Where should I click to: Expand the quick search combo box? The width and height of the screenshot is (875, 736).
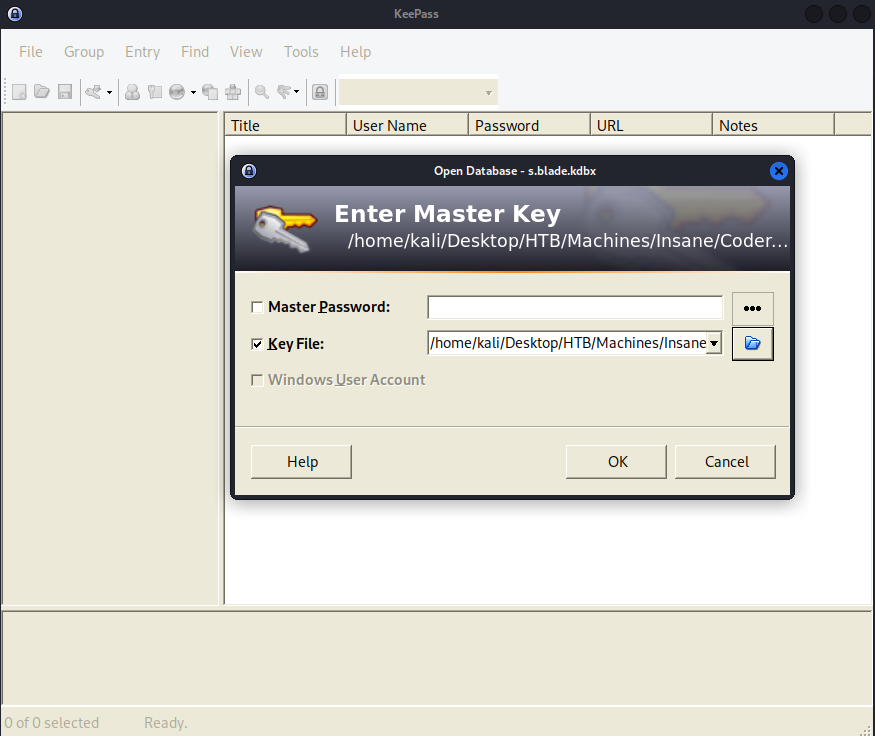(489, 91)
